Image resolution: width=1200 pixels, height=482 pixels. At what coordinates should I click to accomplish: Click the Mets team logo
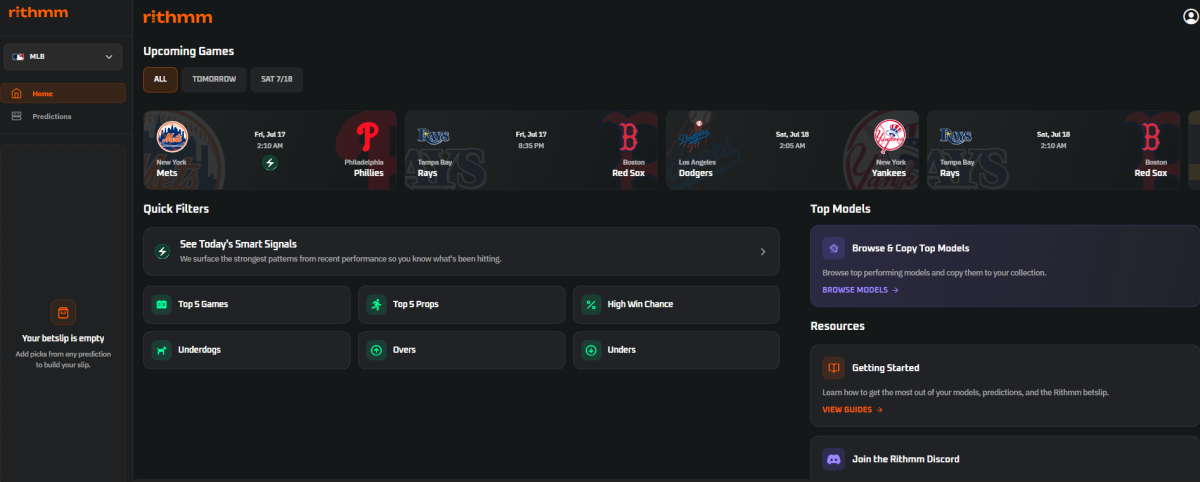[172, 136]
